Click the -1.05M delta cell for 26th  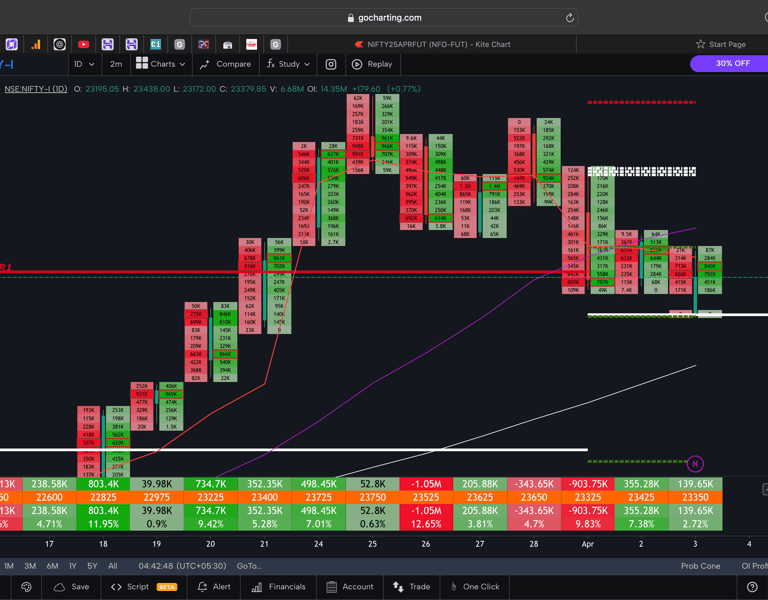click(426, 484)
